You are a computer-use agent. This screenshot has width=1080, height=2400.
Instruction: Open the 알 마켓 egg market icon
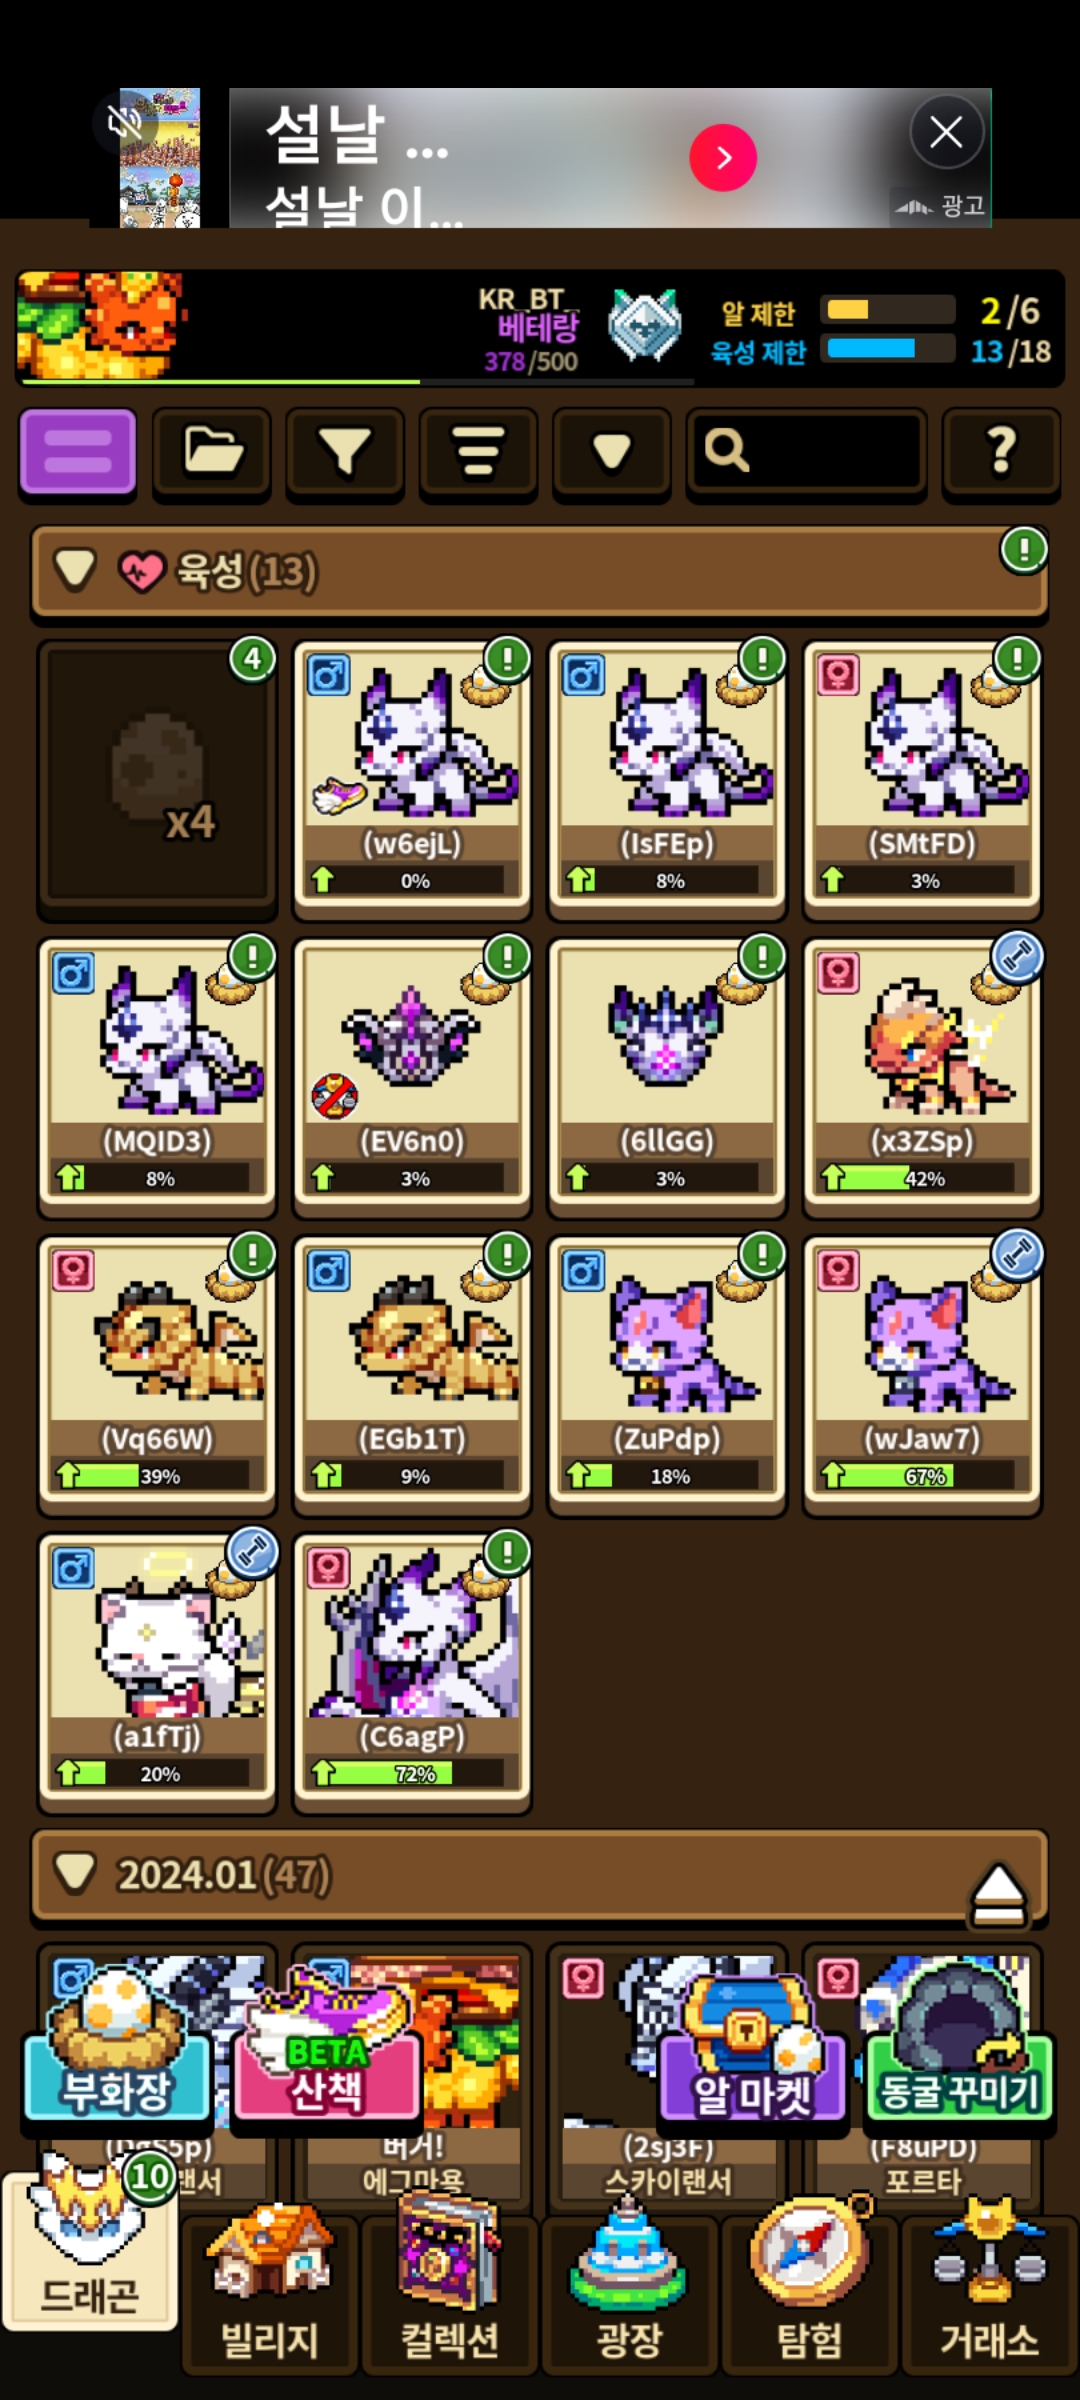[x=754, y=2047]
